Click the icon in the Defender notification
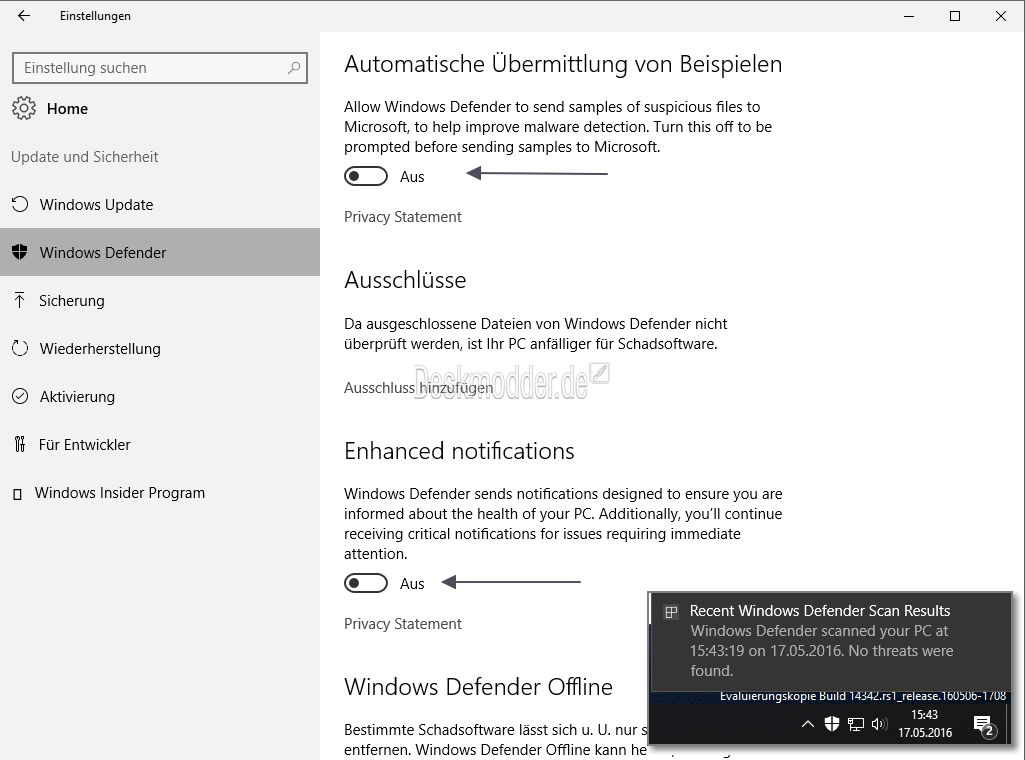The image size is (1025, 760). [671, 612]
